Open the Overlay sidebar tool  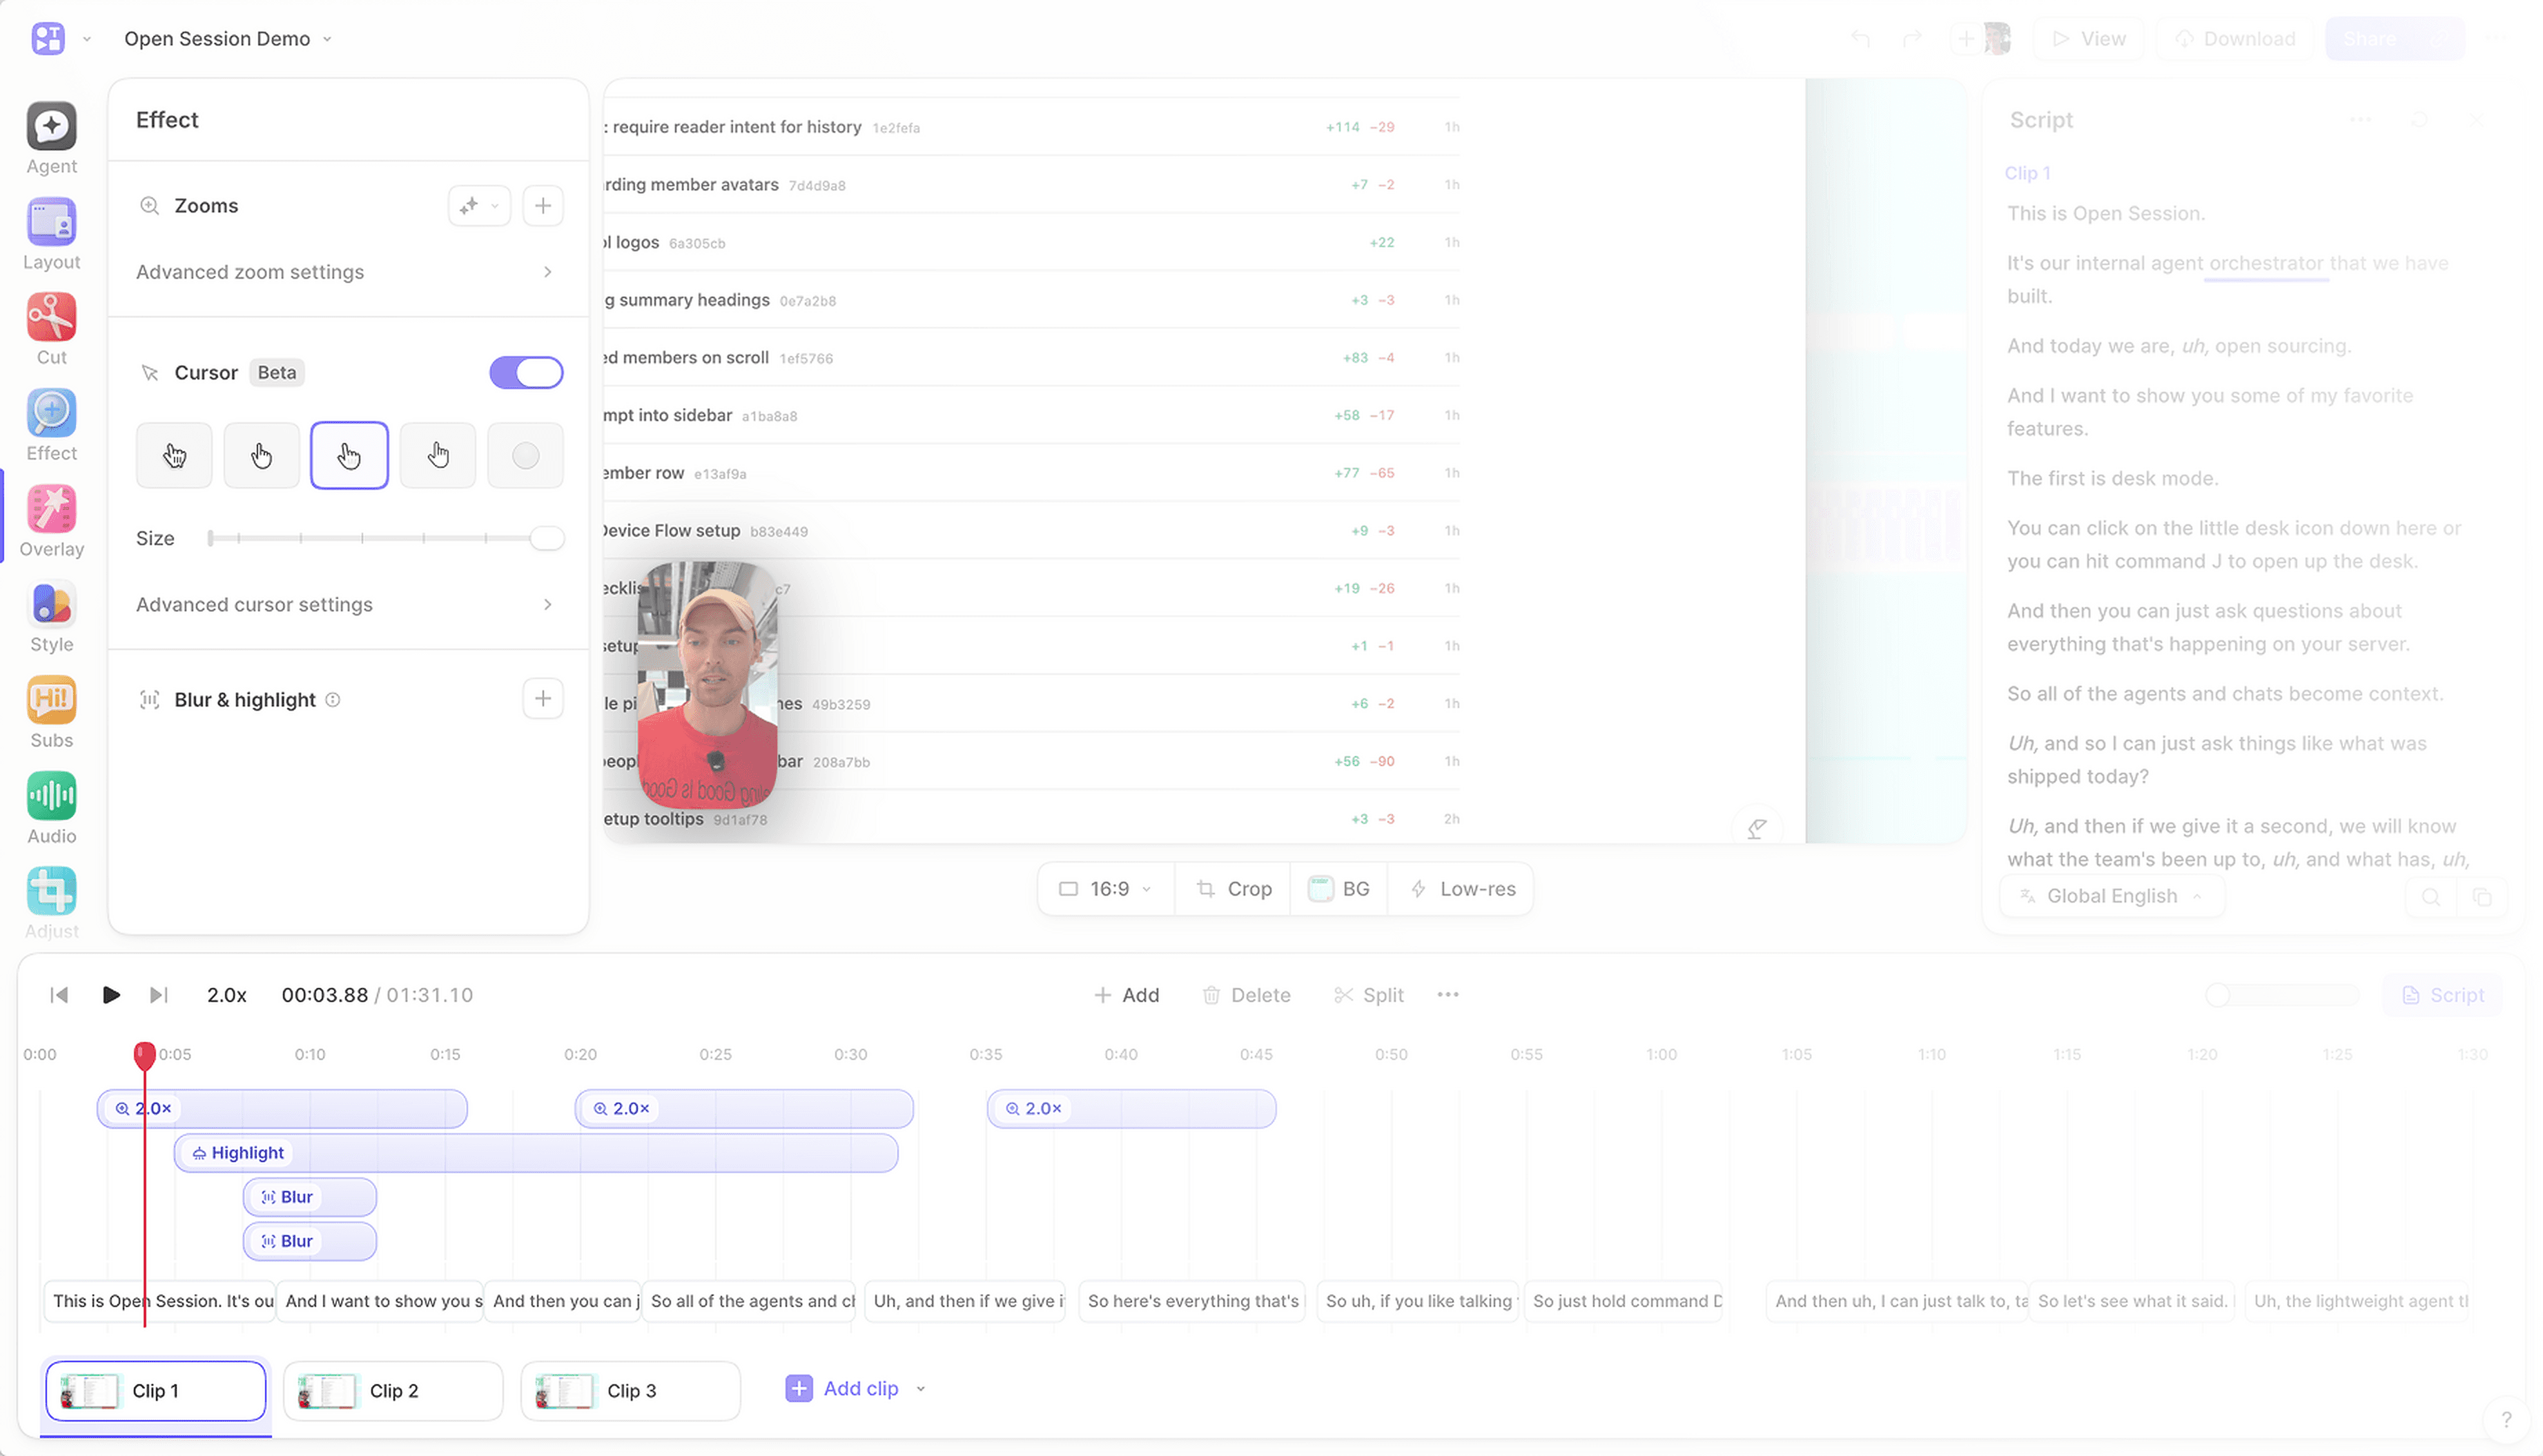coord(51,521)
